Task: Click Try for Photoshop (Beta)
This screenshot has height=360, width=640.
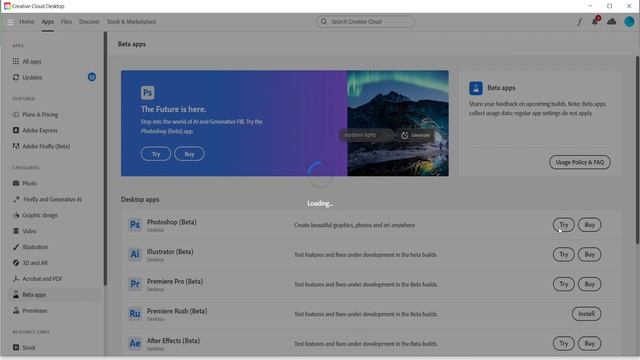Action: [x=564, y=225]
